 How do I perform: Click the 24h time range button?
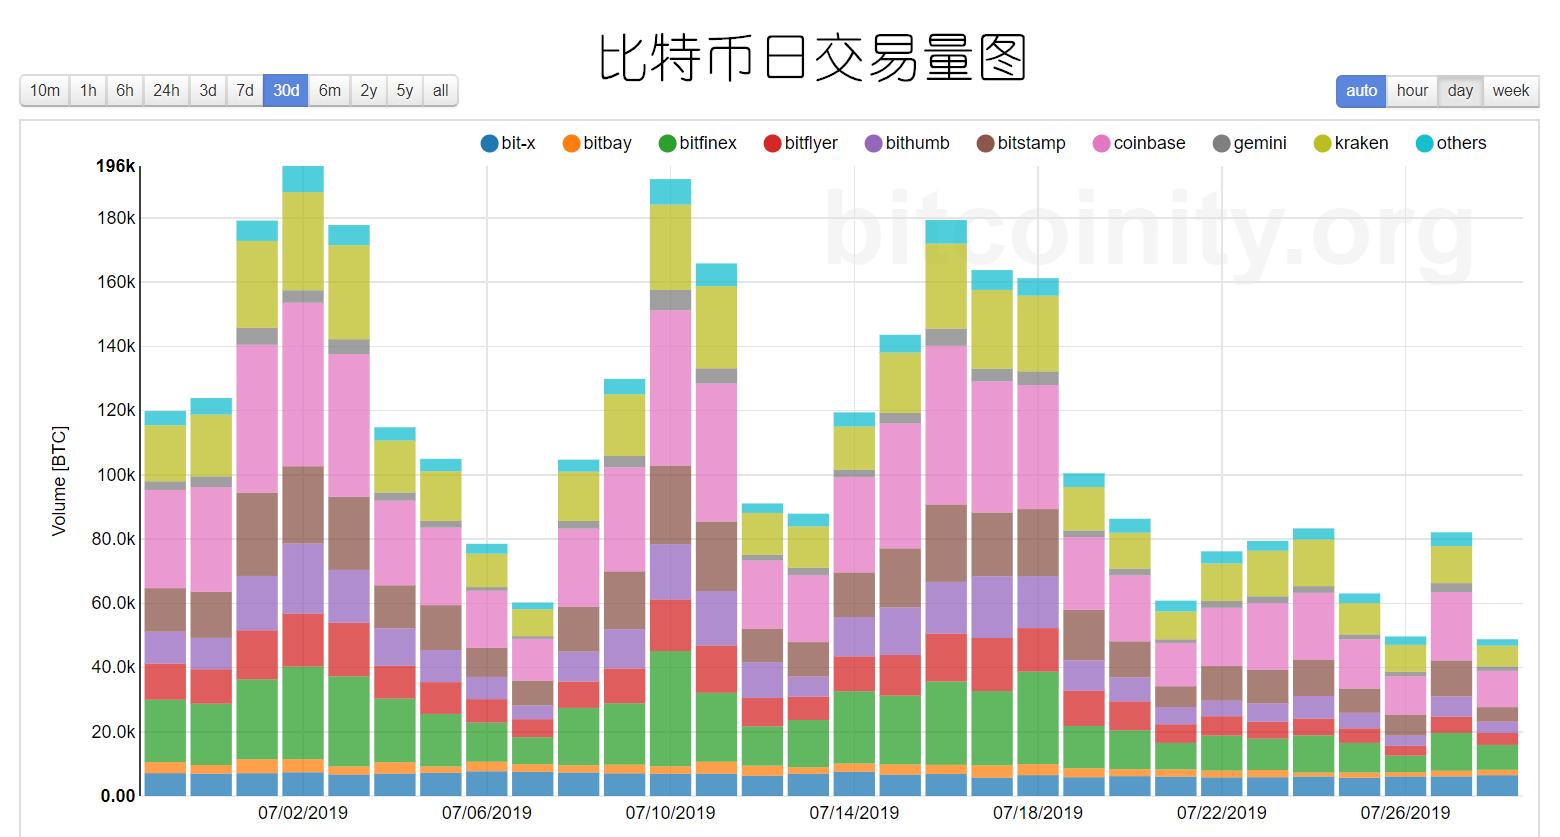(x=165, y=90)
